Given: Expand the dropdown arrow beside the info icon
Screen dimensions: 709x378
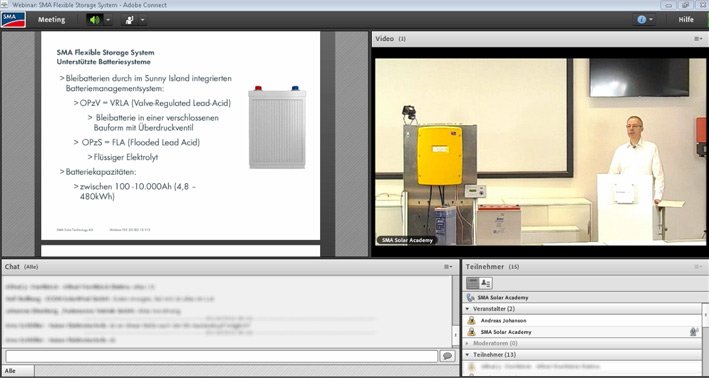Looking at the screenshot, I should point(651,20).
